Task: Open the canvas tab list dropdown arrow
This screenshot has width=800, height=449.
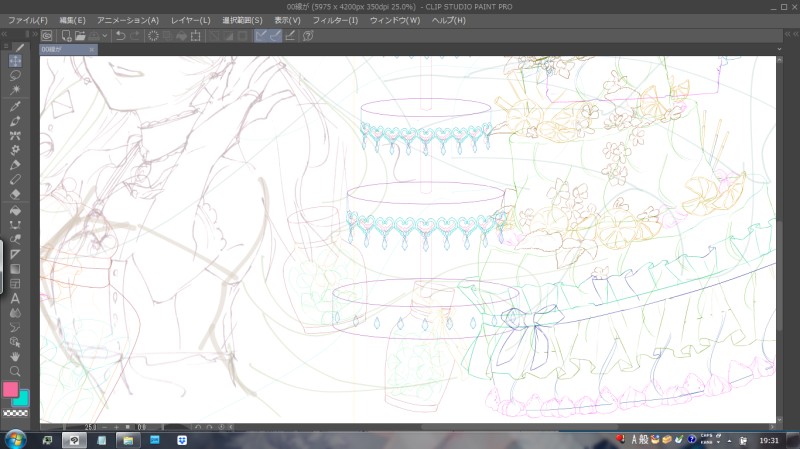Action: pyautogui.click(x=779, y=49)
